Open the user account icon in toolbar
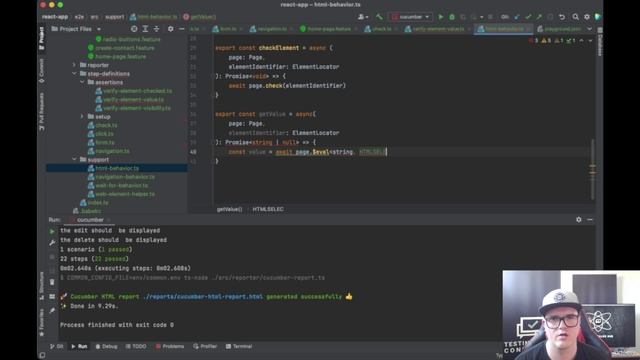The height and width of the screenshot is (360, 640). [x=362, y=17]
